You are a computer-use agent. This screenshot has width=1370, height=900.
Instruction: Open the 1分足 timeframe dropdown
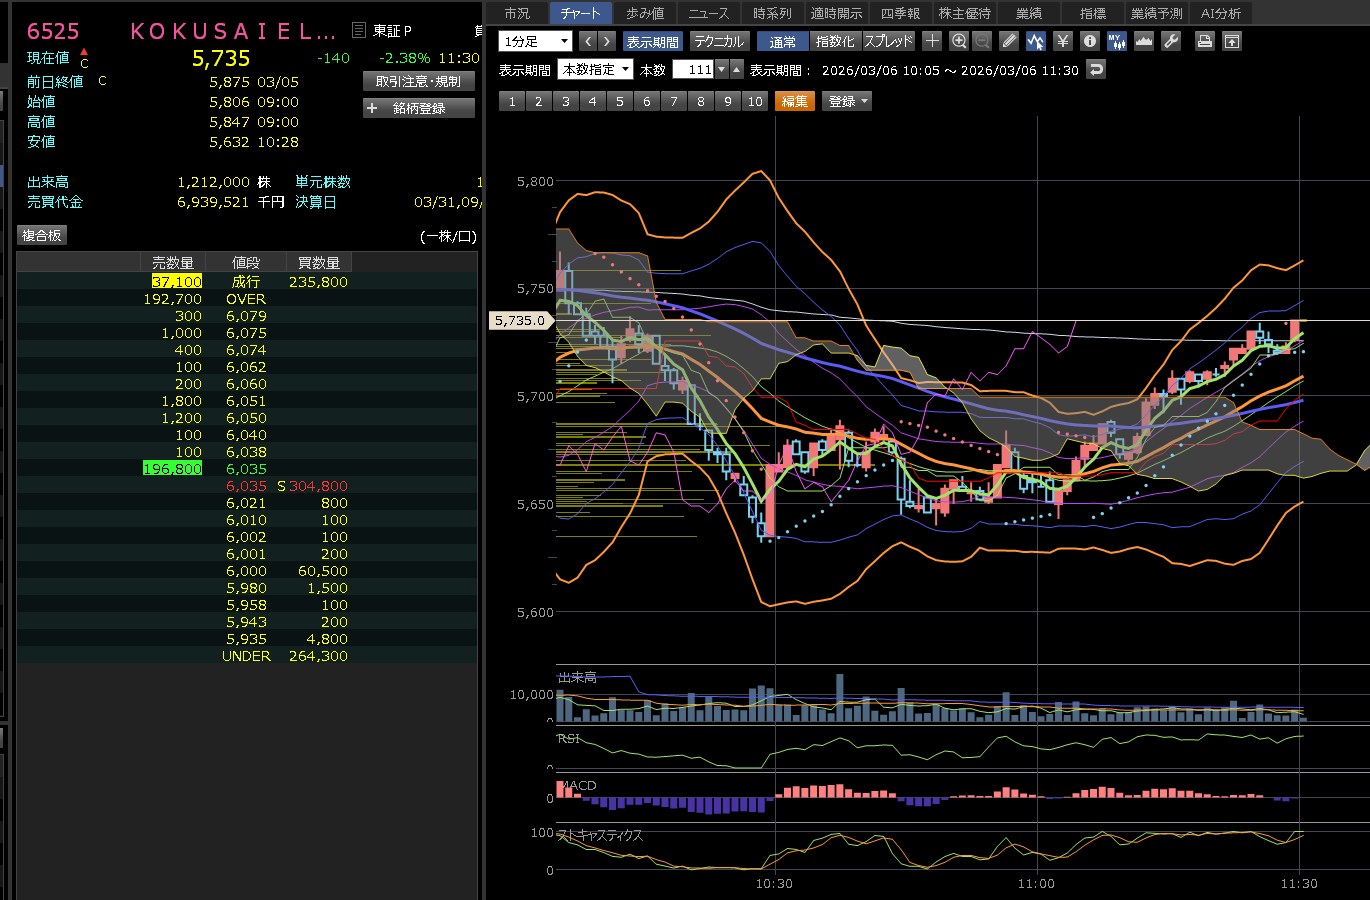coord(536,41)
